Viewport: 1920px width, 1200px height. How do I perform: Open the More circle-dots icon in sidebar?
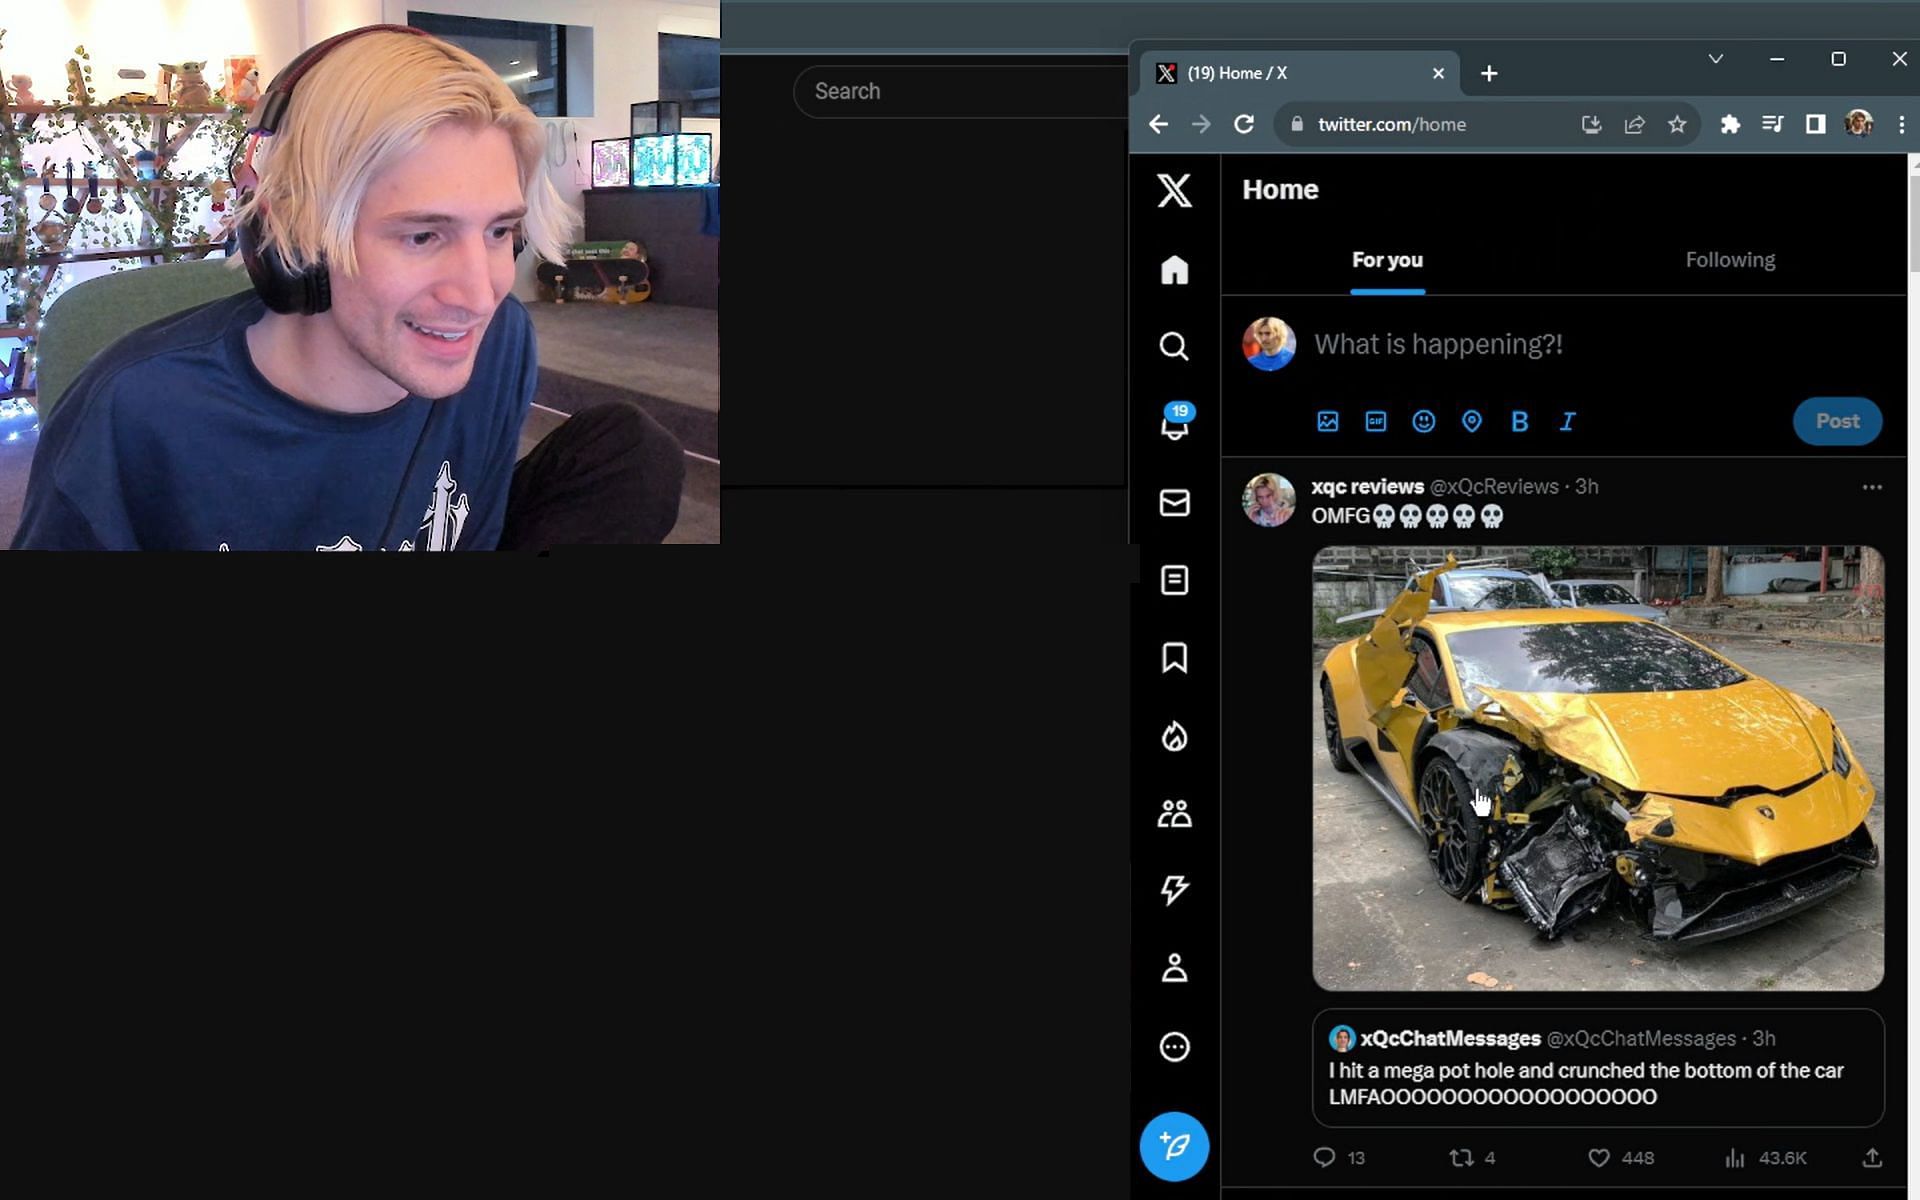pos(1174,1047)
